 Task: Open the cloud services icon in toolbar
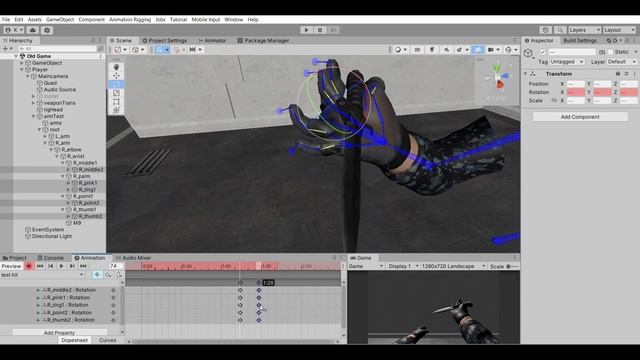click(33, 30)
